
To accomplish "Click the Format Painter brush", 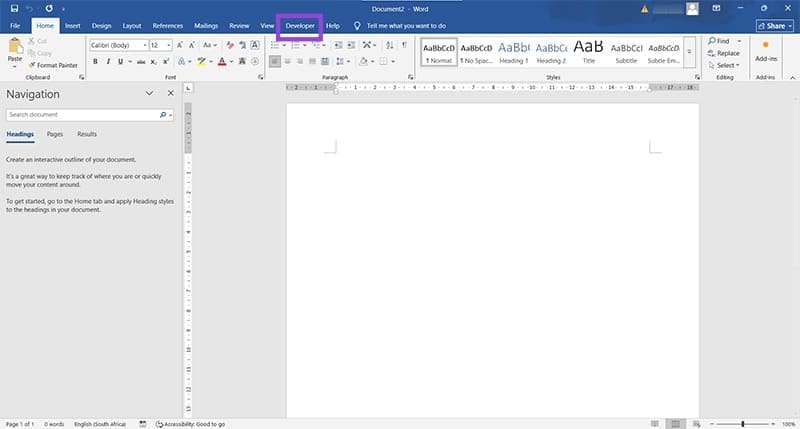I will (32, 65).
